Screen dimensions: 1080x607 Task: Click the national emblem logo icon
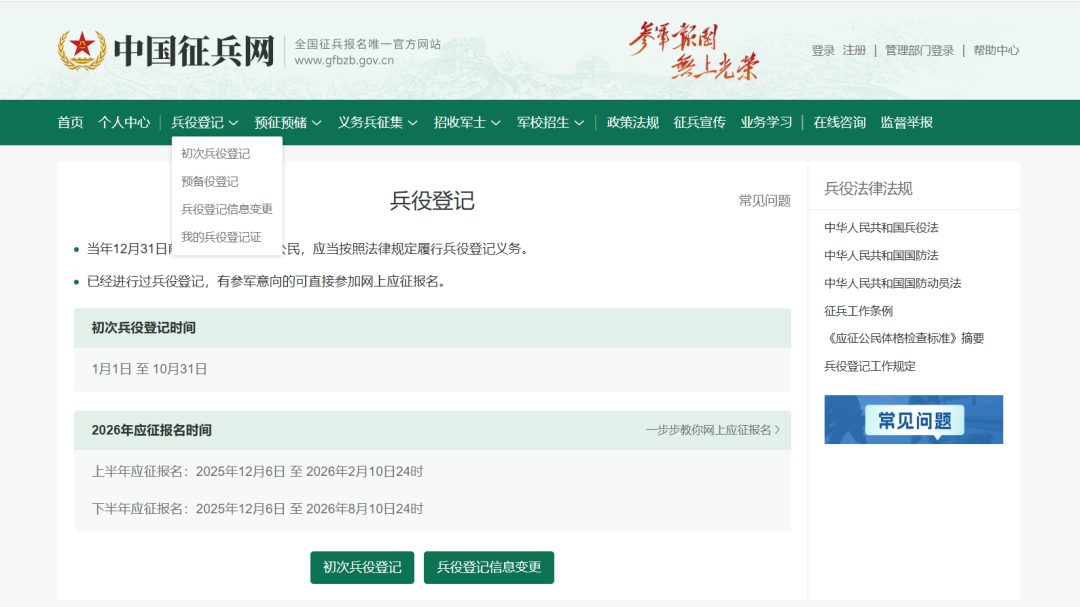82,50
